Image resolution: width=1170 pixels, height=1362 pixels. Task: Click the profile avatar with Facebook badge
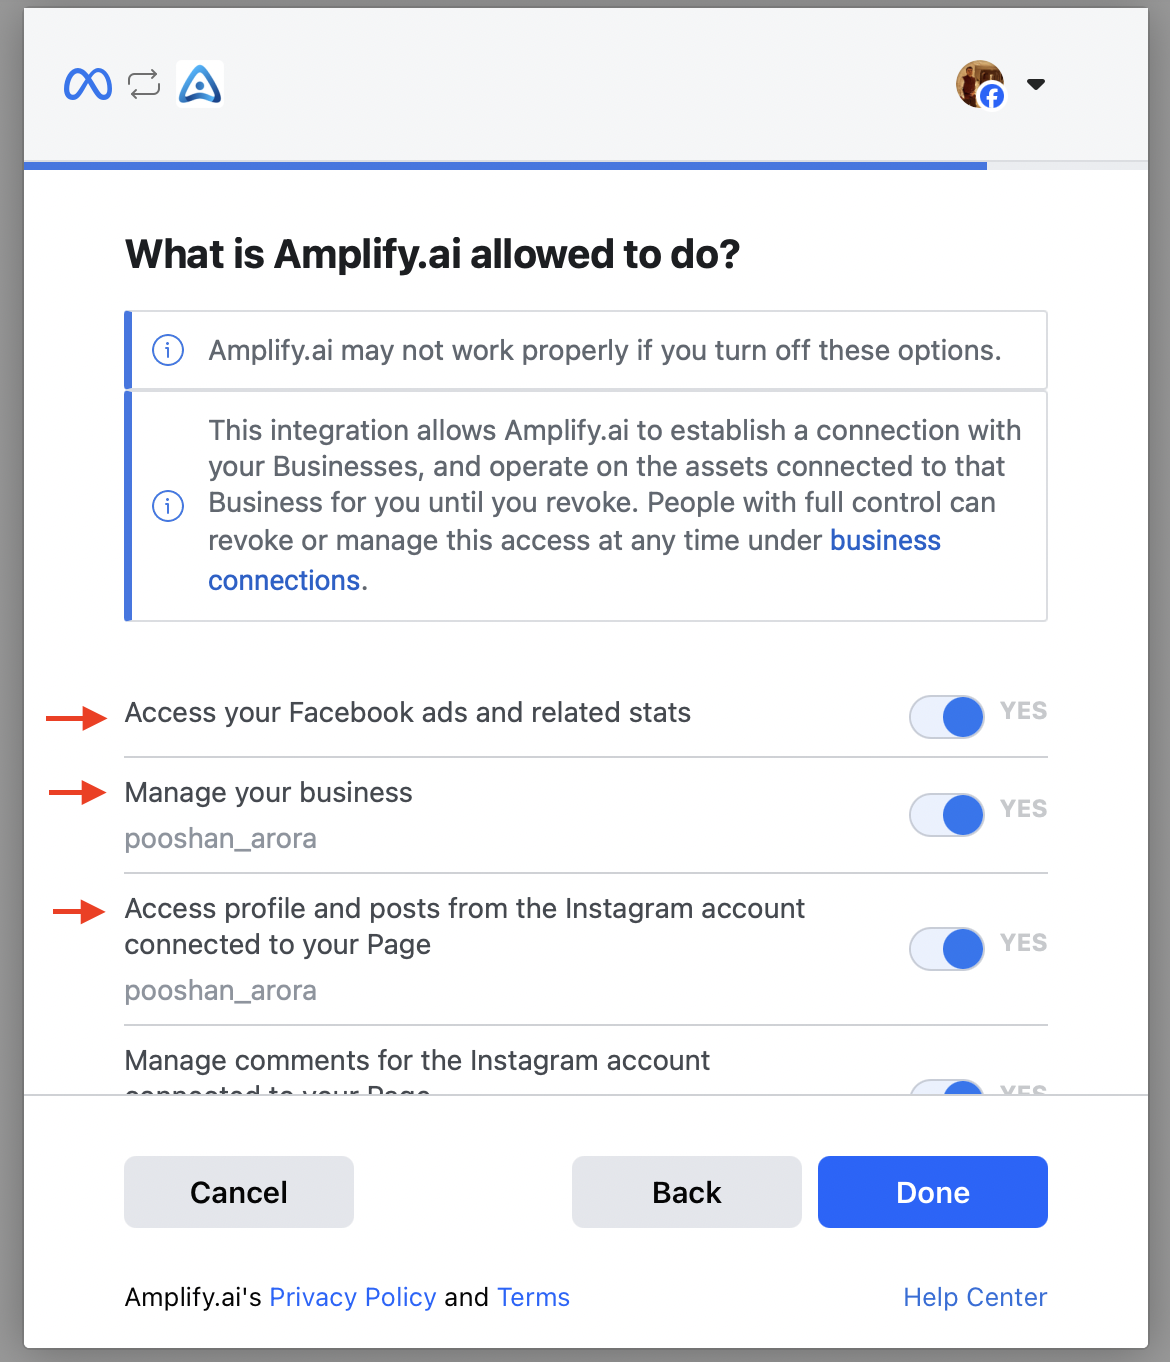tap(980, 84)
